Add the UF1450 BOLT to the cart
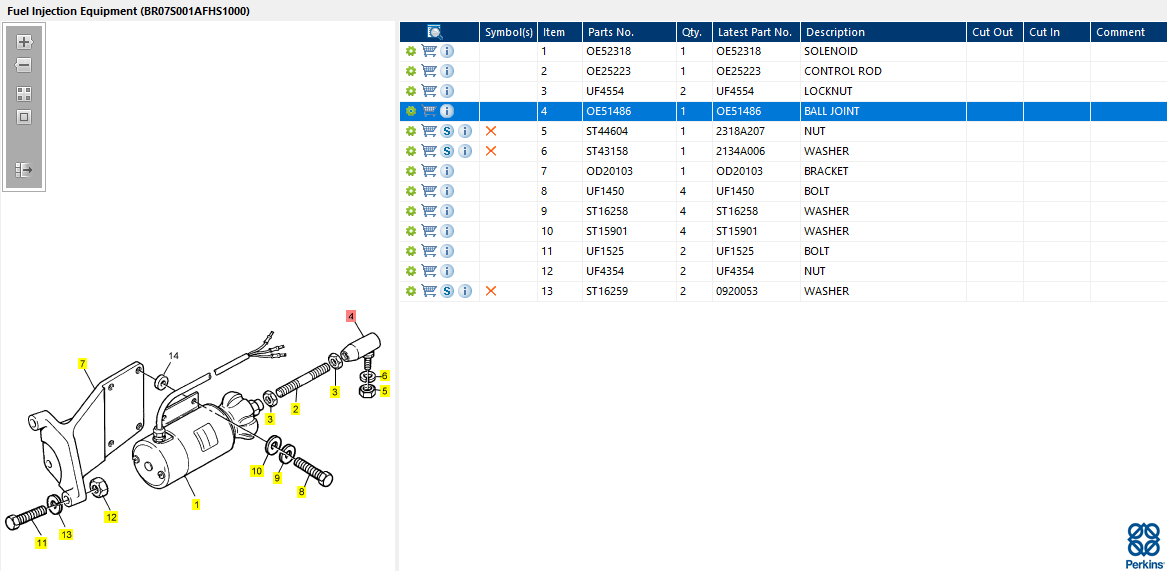Image resolution: width=1167 pixels, height=571 pixels. point(429,191)
